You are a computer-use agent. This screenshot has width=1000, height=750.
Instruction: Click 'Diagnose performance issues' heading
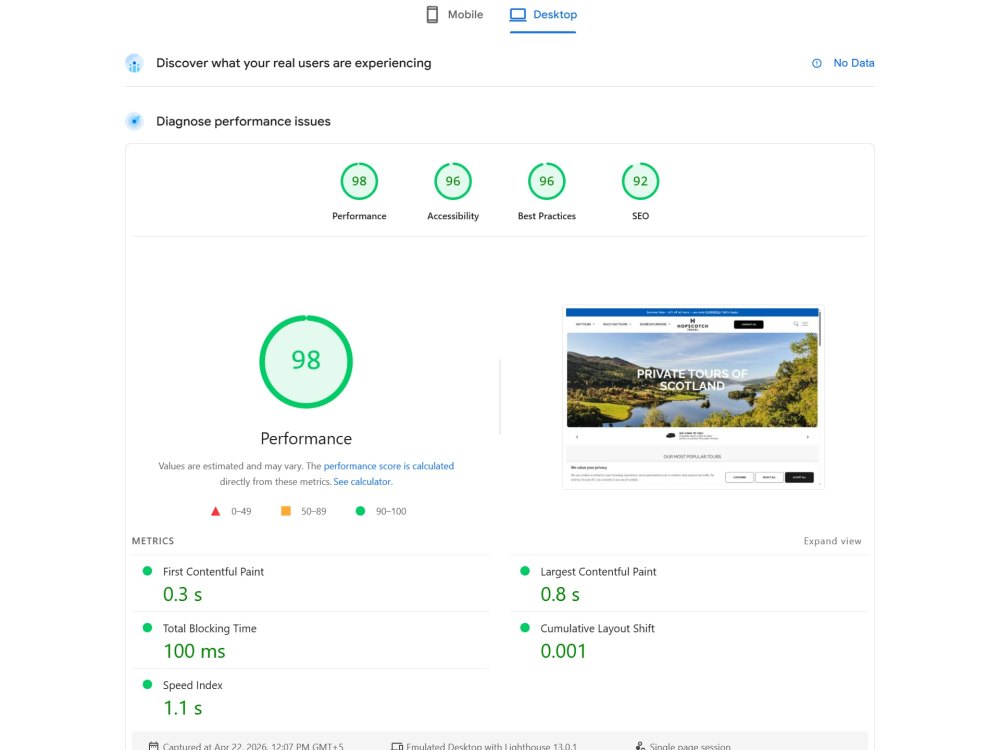point(243,121)
